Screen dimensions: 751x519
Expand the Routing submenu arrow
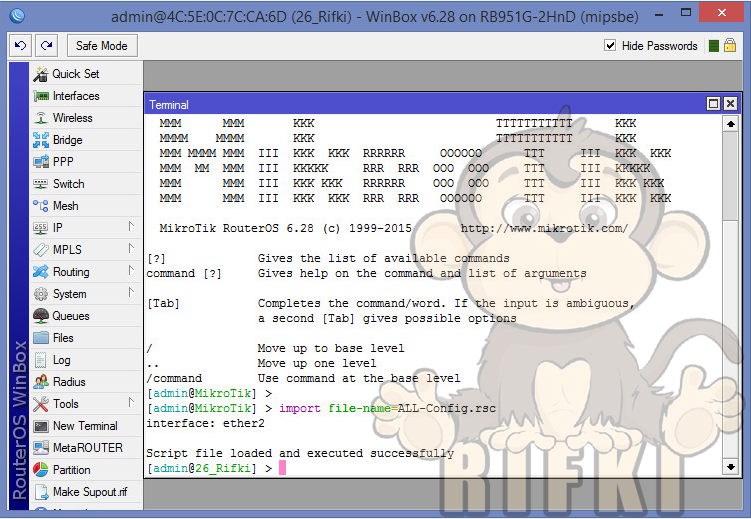point(131,271)
